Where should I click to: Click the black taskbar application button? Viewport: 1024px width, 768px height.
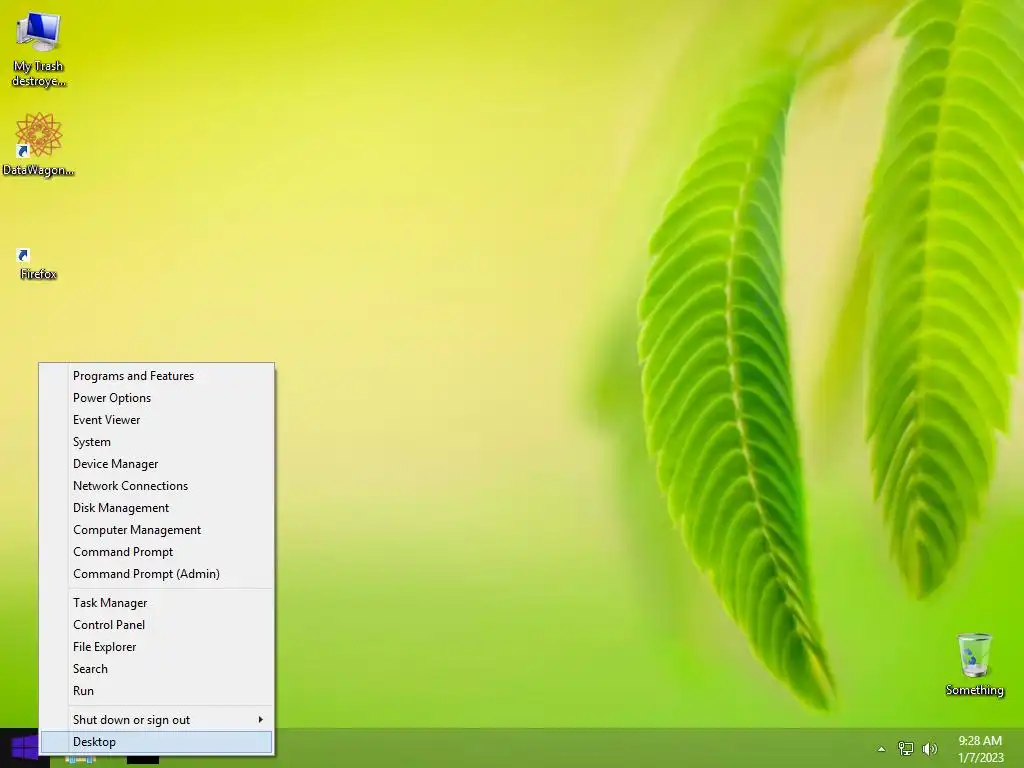(143, 760)
